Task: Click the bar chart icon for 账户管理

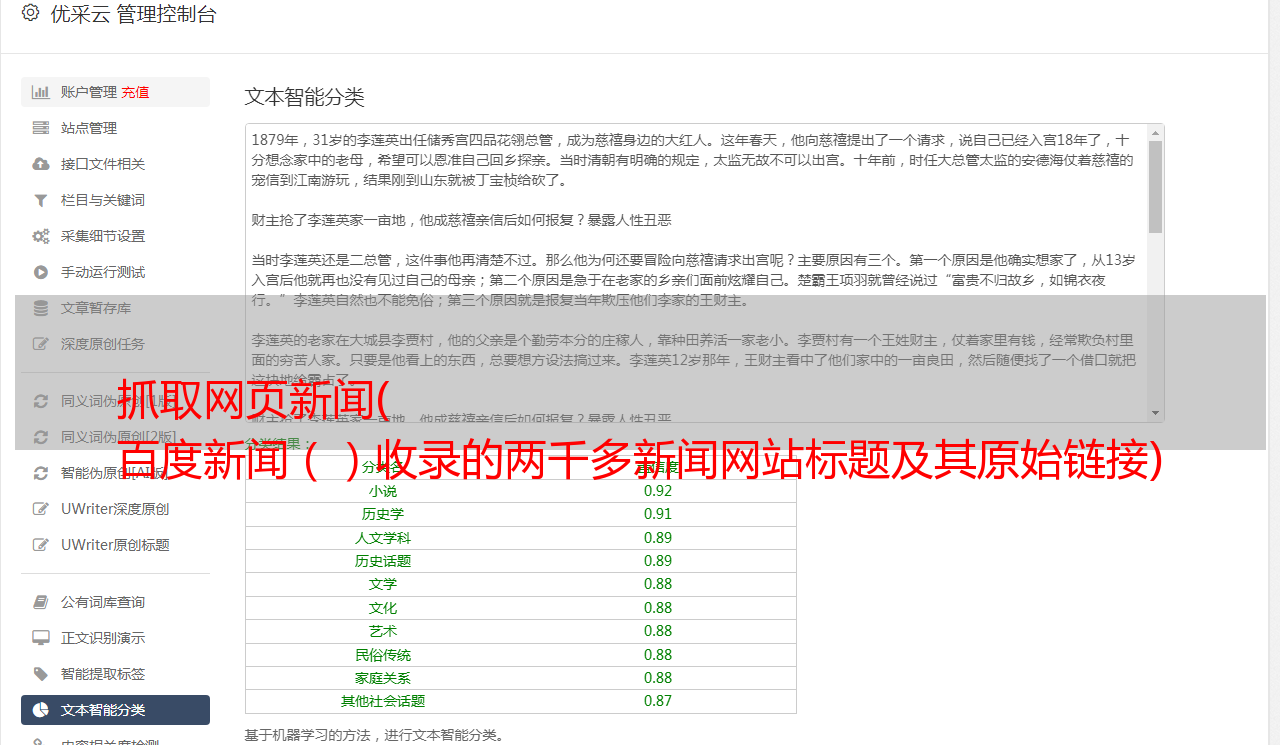Action: click(41, 92)
